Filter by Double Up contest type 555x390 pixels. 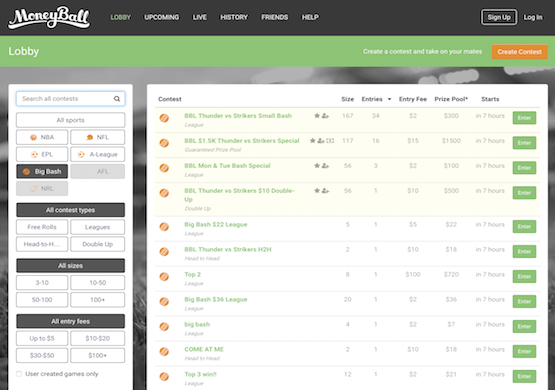pyautogui.click(x=98, y=244)
